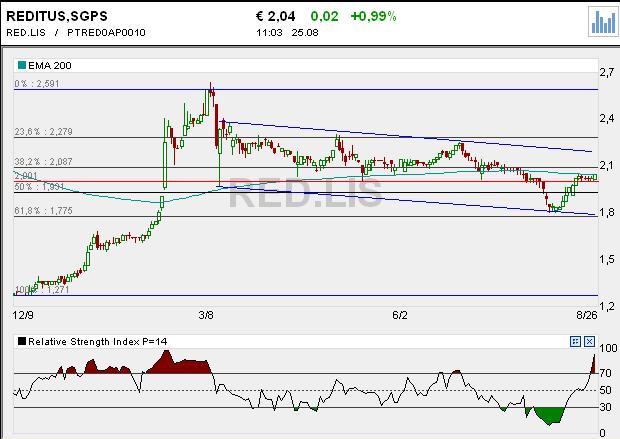Click the RSI axis value 70
Screen dimensions: 620x439
point(606,373)
